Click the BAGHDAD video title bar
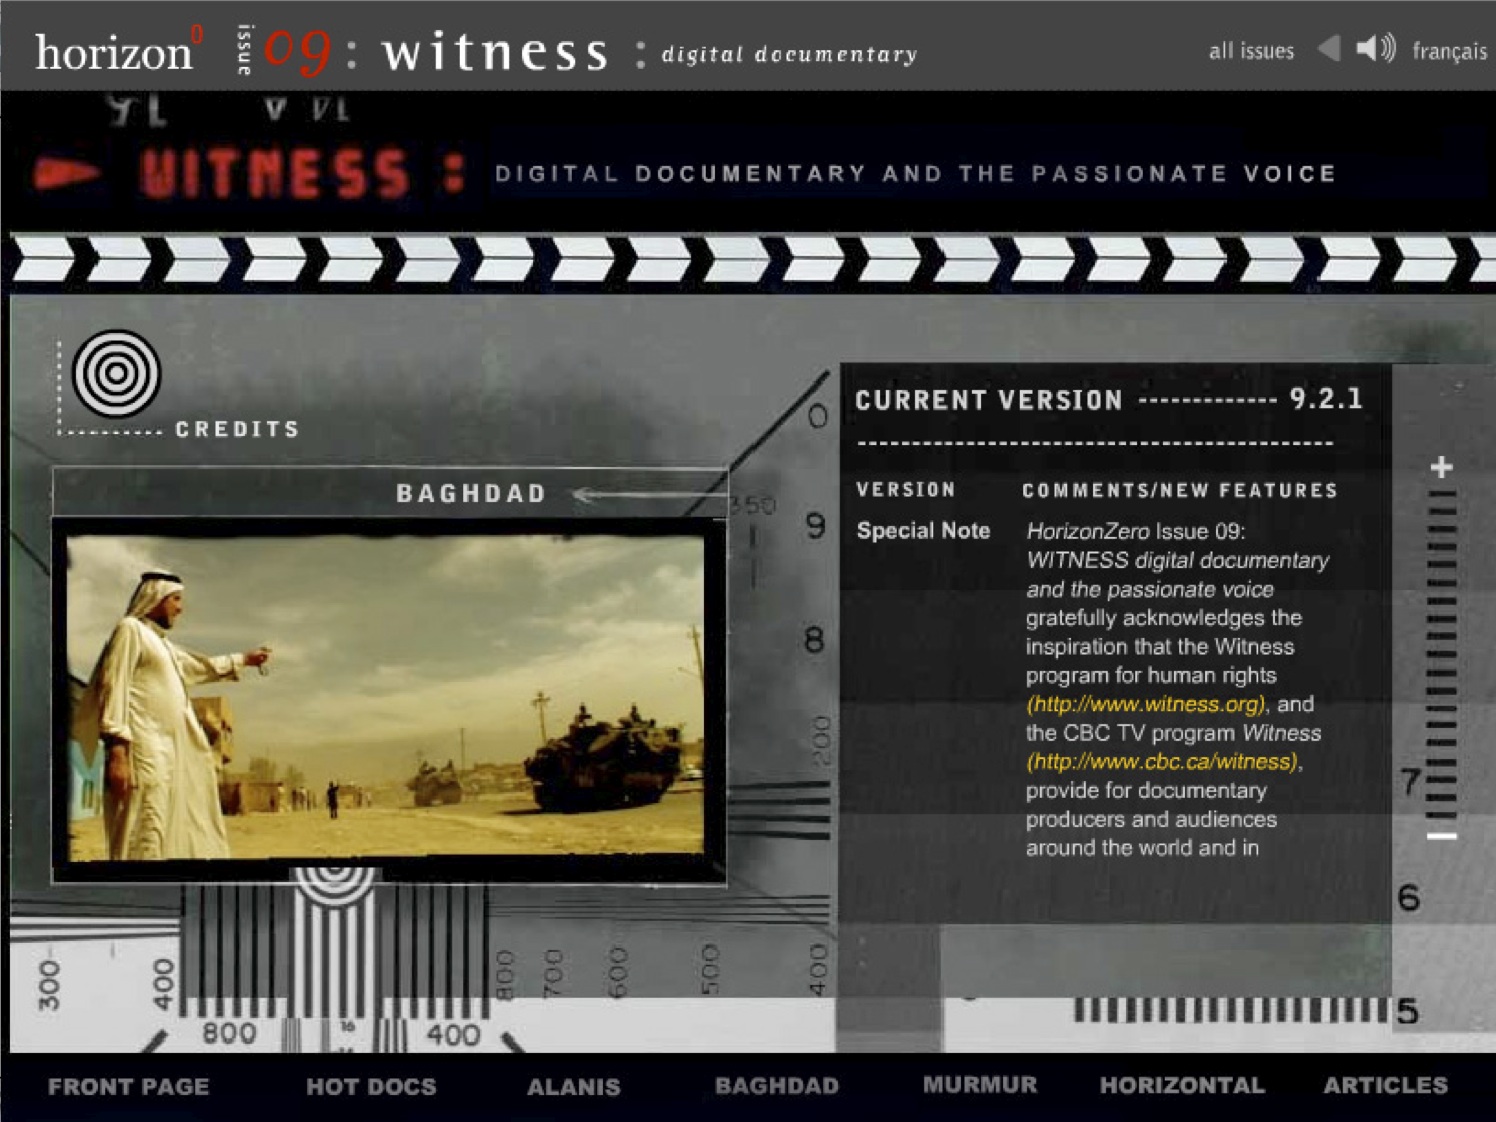 [390, 492]
